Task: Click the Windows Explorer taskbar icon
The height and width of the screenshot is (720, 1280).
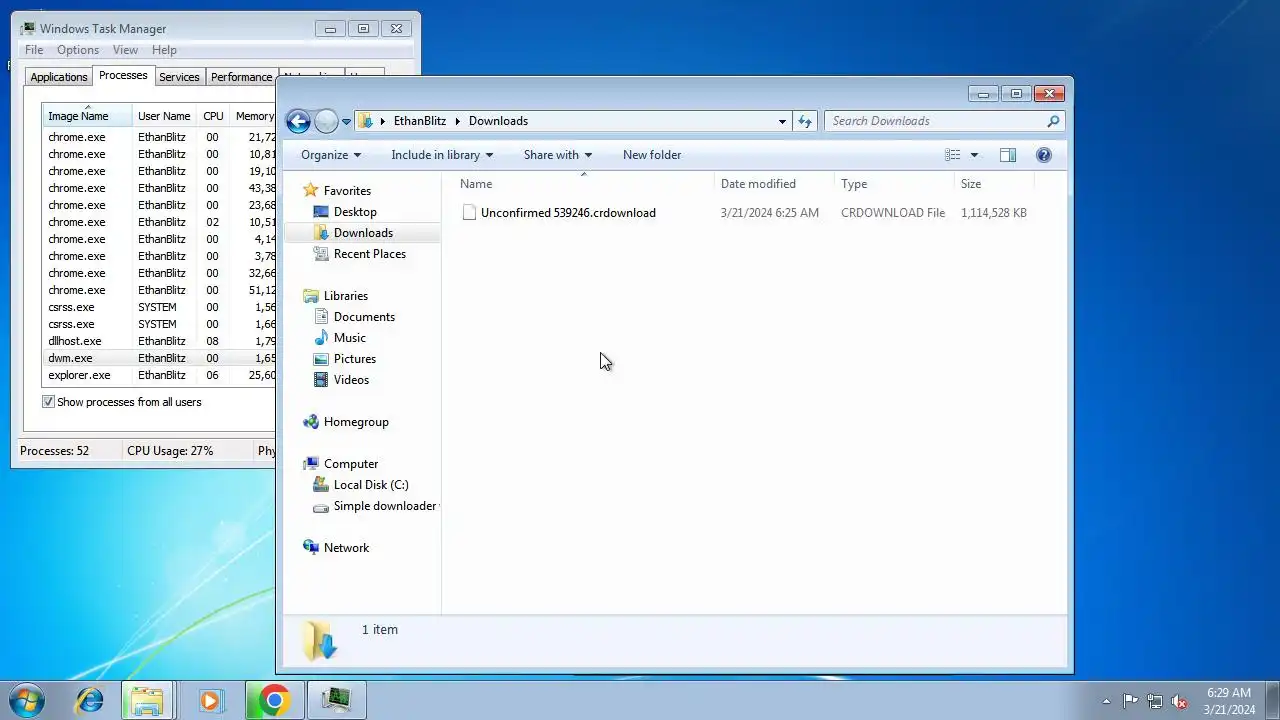Action: point(148,700)
